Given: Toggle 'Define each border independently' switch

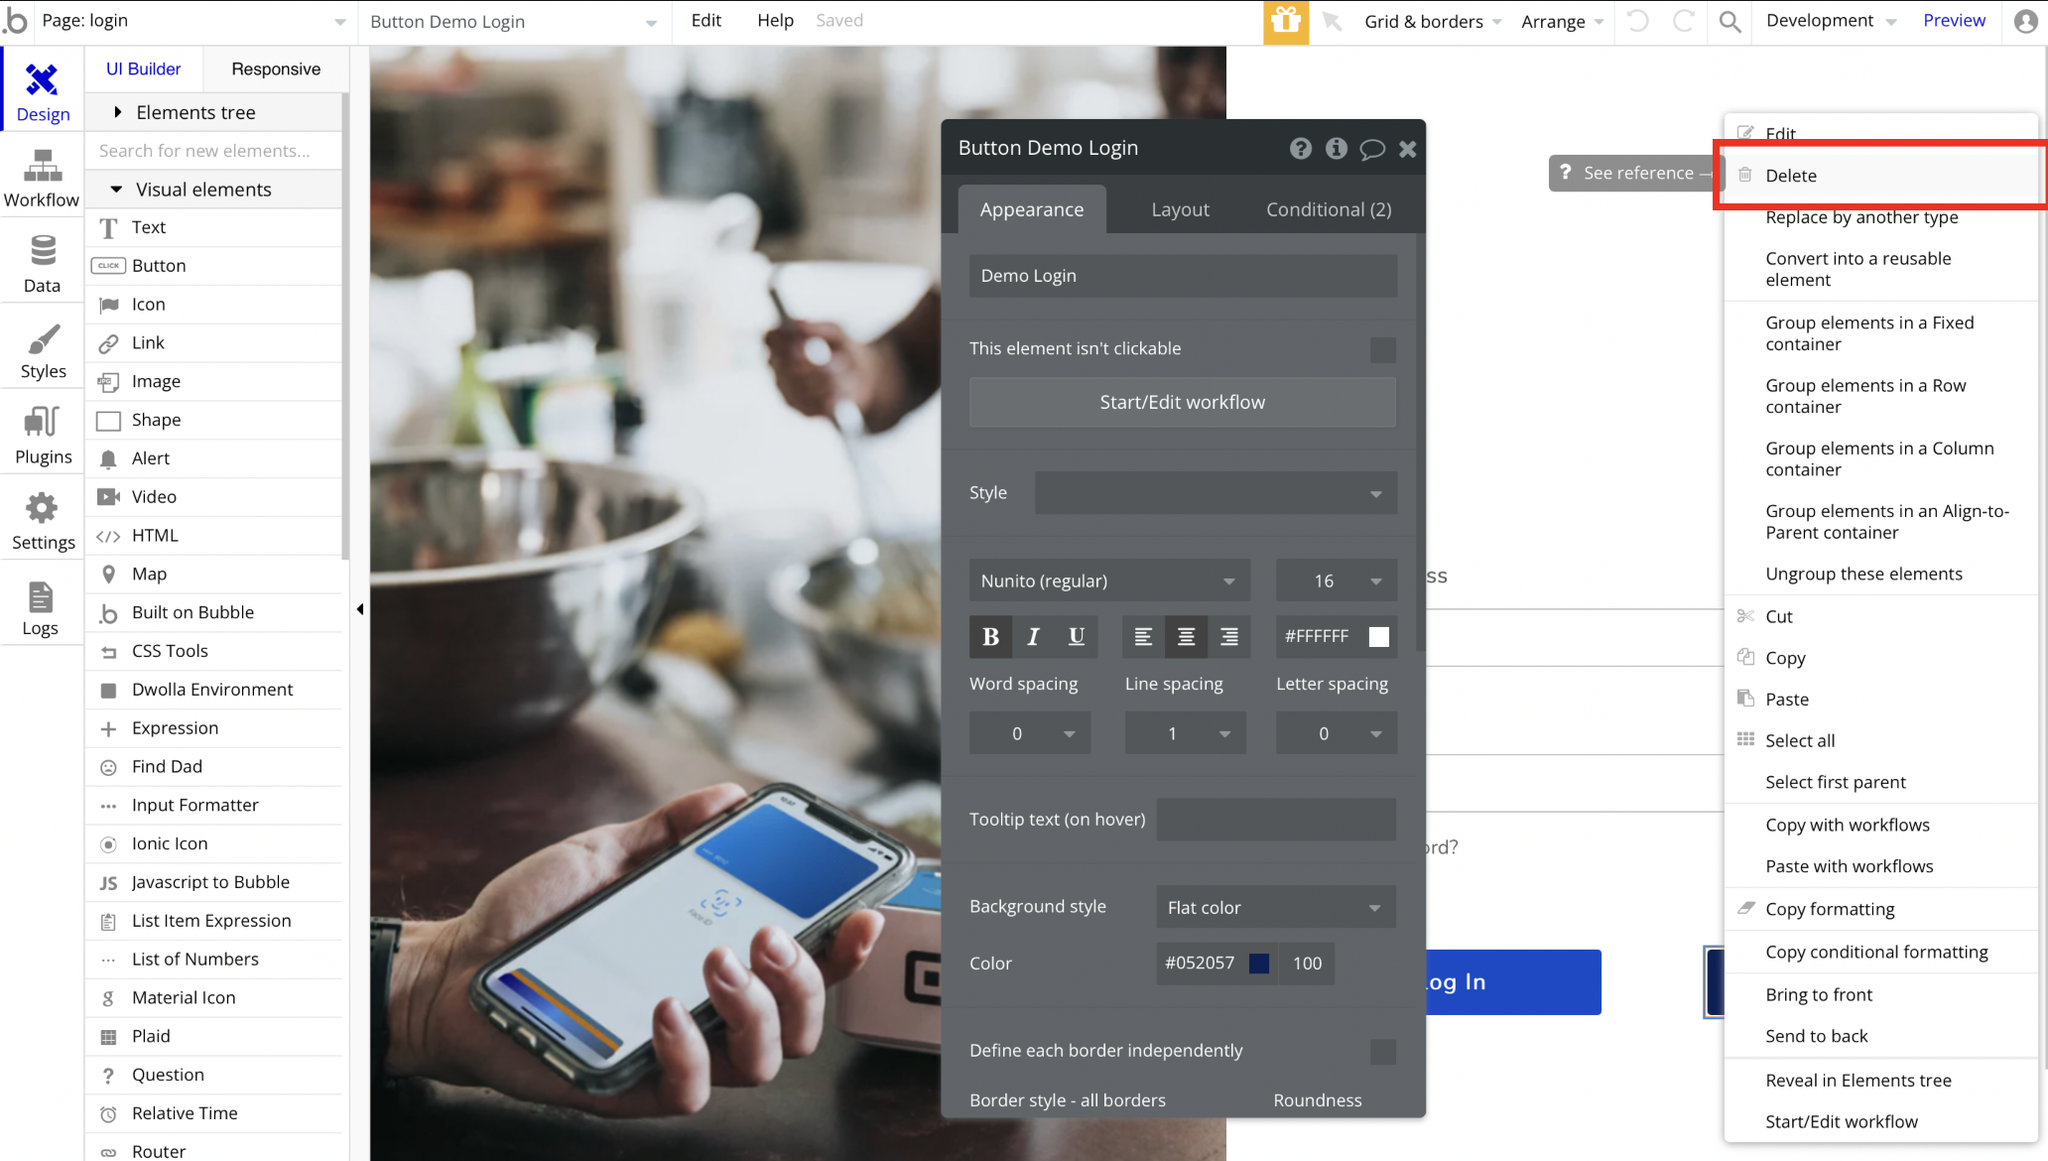Looking at the screenshot, I should (x=1384, y=1050).
